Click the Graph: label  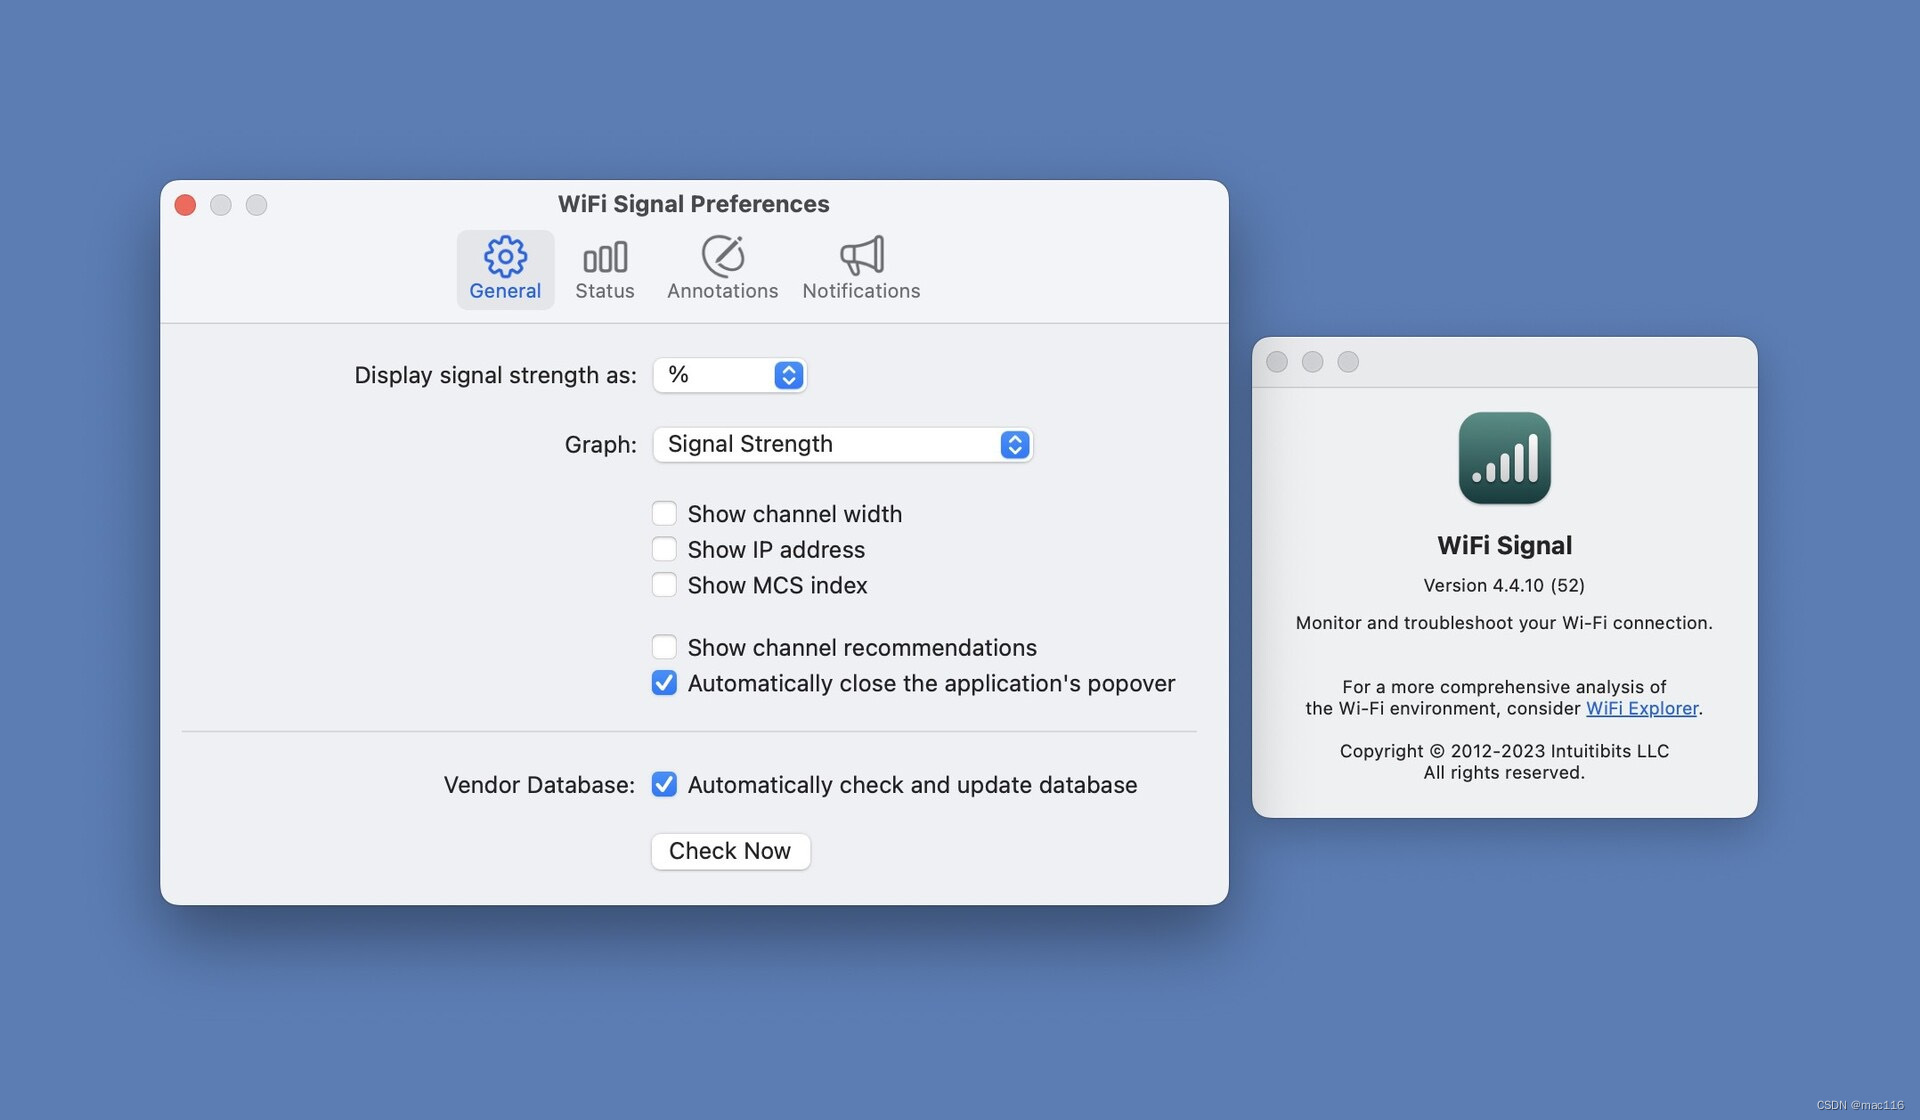pos(600,444)
